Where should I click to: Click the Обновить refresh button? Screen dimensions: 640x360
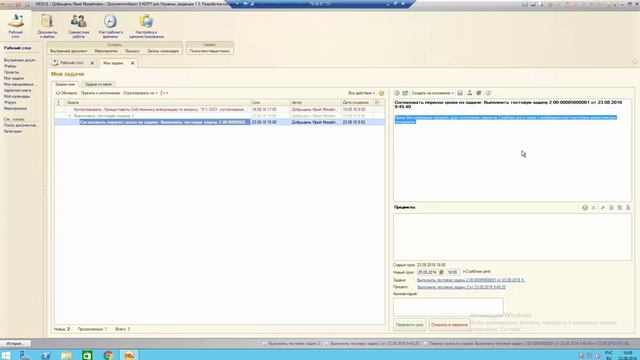click(66, 93)
